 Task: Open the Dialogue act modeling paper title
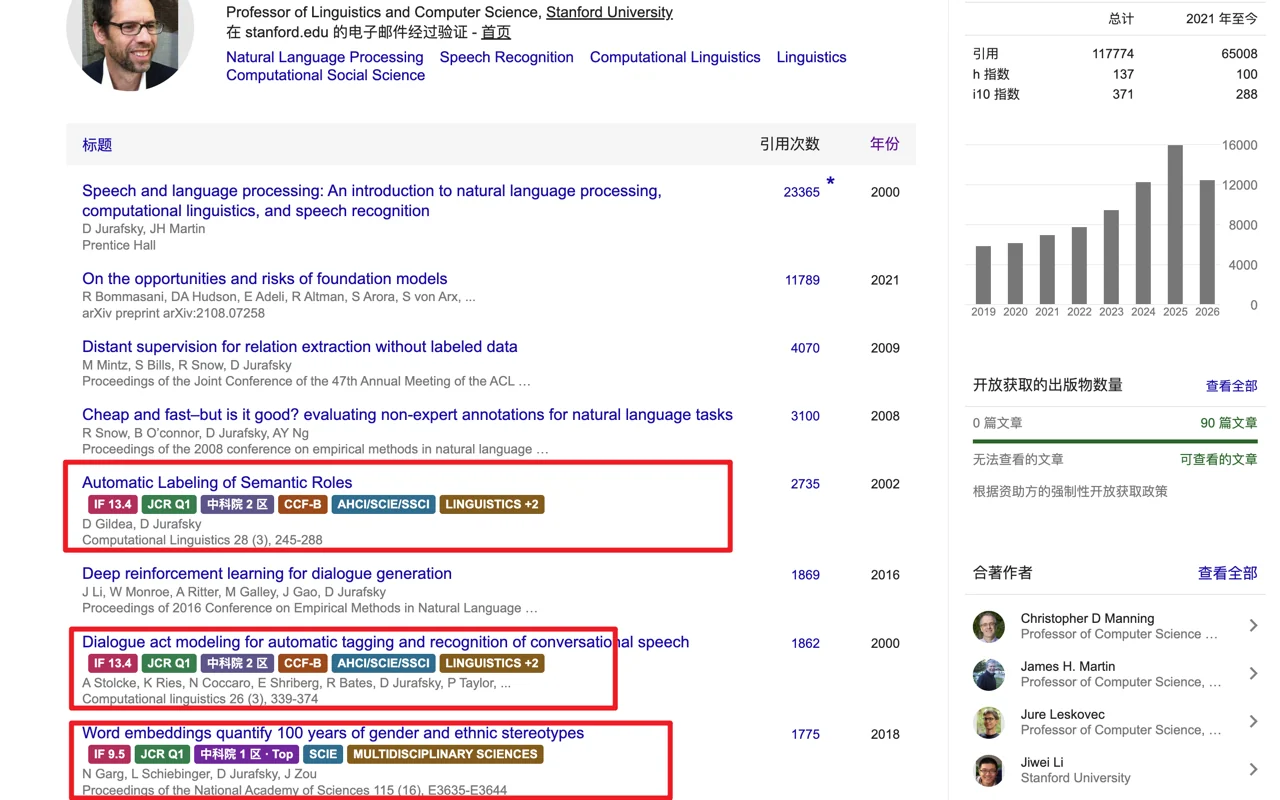[x=385, y=642]
